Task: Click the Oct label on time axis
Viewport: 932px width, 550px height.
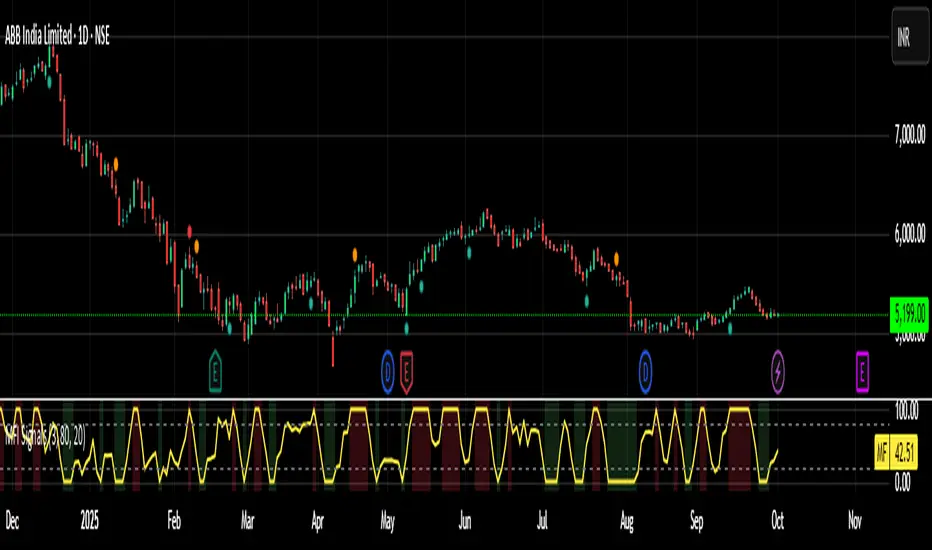Action: [x=777, y=521]
